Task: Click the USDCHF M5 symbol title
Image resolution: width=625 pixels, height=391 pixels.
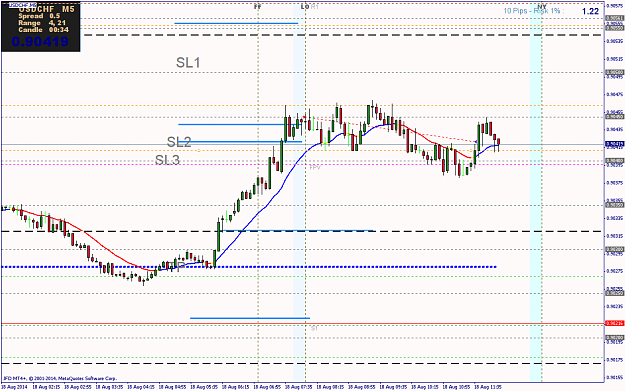Action: click(46, 9)
